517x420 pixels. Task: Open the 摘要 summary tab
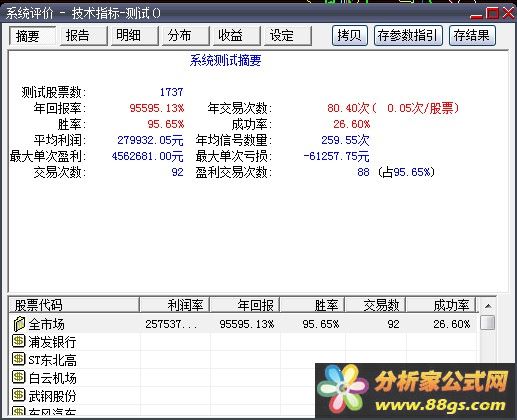point(32,36)
